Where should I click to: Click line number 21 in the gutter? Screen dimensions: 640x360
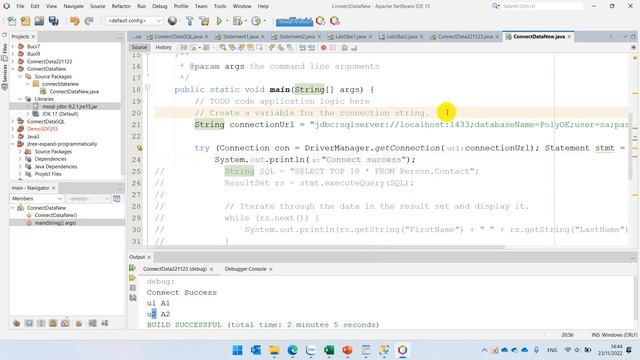click(x=136, y=124)
